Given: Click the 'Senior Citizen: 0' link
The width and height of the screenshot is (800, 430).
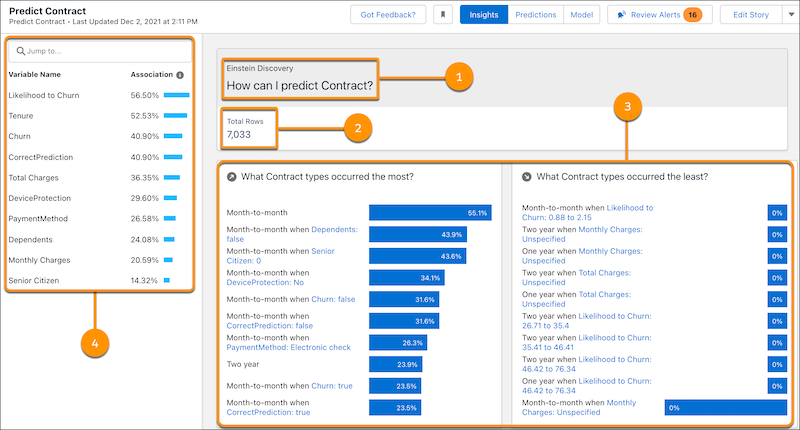Looking at the screenshot, I should [x=322, y=251].
